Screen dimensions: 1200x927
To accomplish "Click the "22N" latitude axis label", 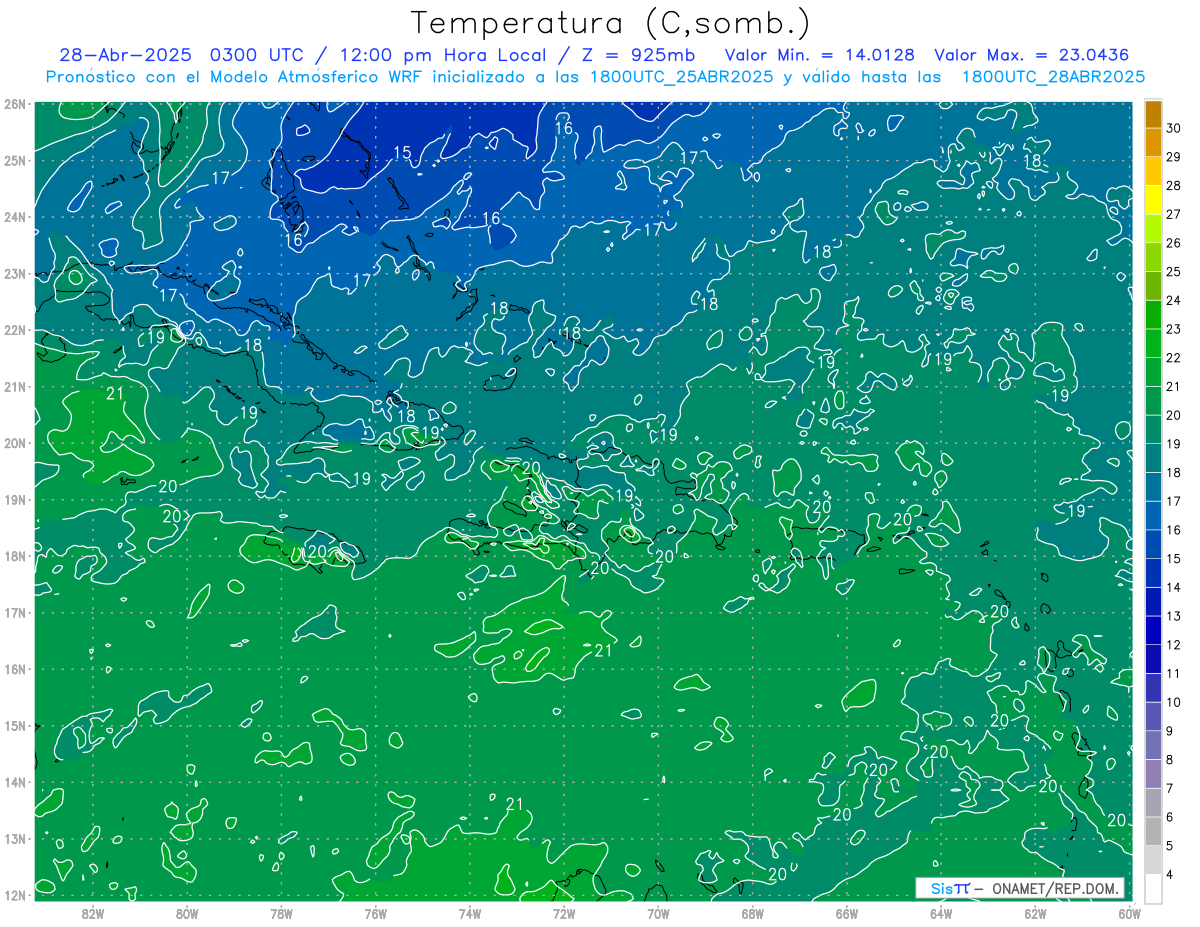I will point(15,330).
